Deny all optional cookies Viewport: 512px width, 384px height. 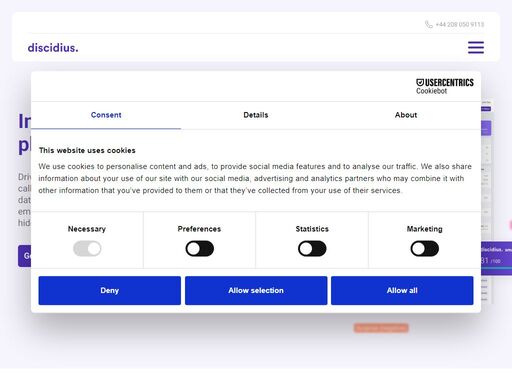click(x=110, y=290)
